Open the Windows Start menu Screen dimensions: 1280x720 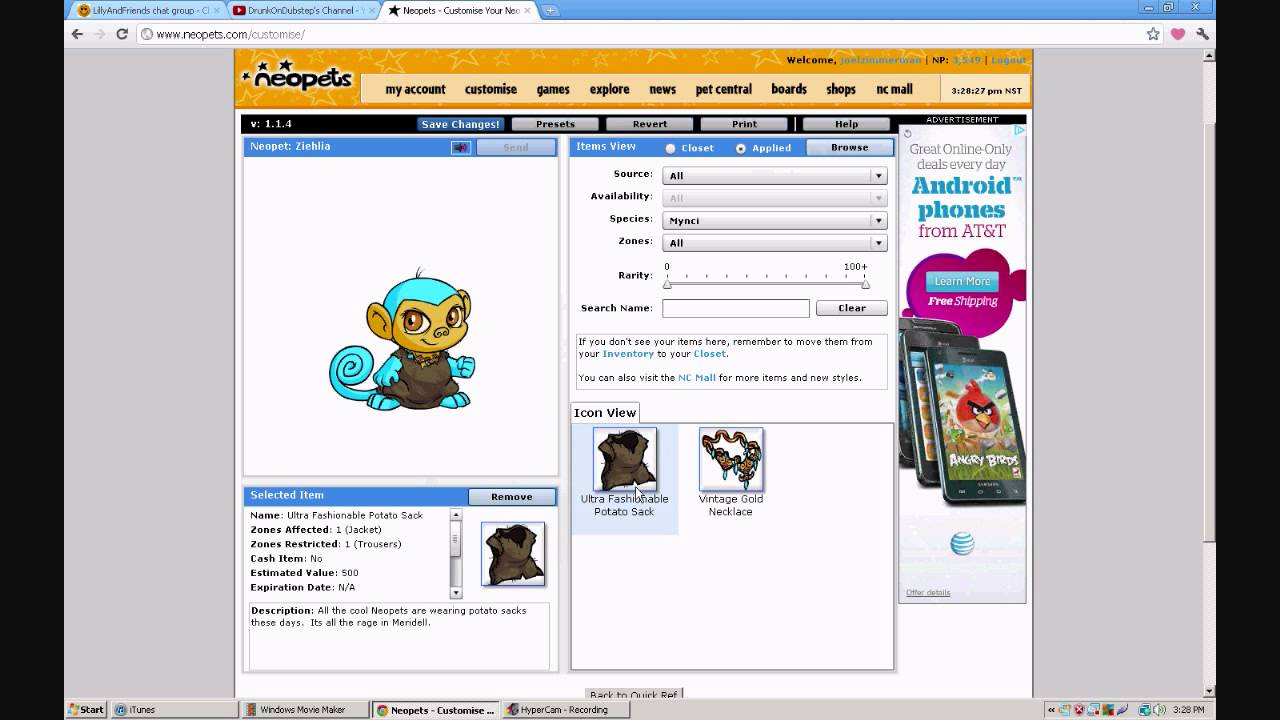point(86,710)
